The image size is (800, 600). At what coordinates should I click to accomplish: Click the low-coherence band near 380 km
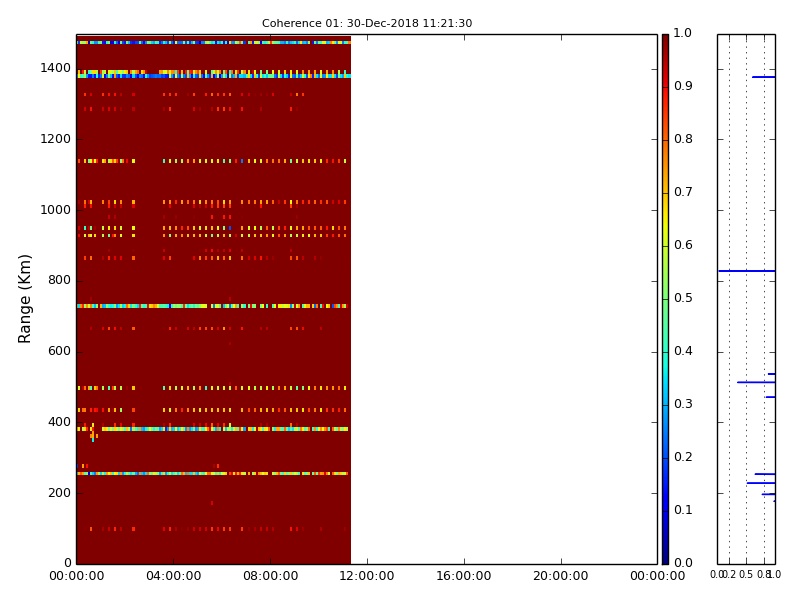(213, 429)
